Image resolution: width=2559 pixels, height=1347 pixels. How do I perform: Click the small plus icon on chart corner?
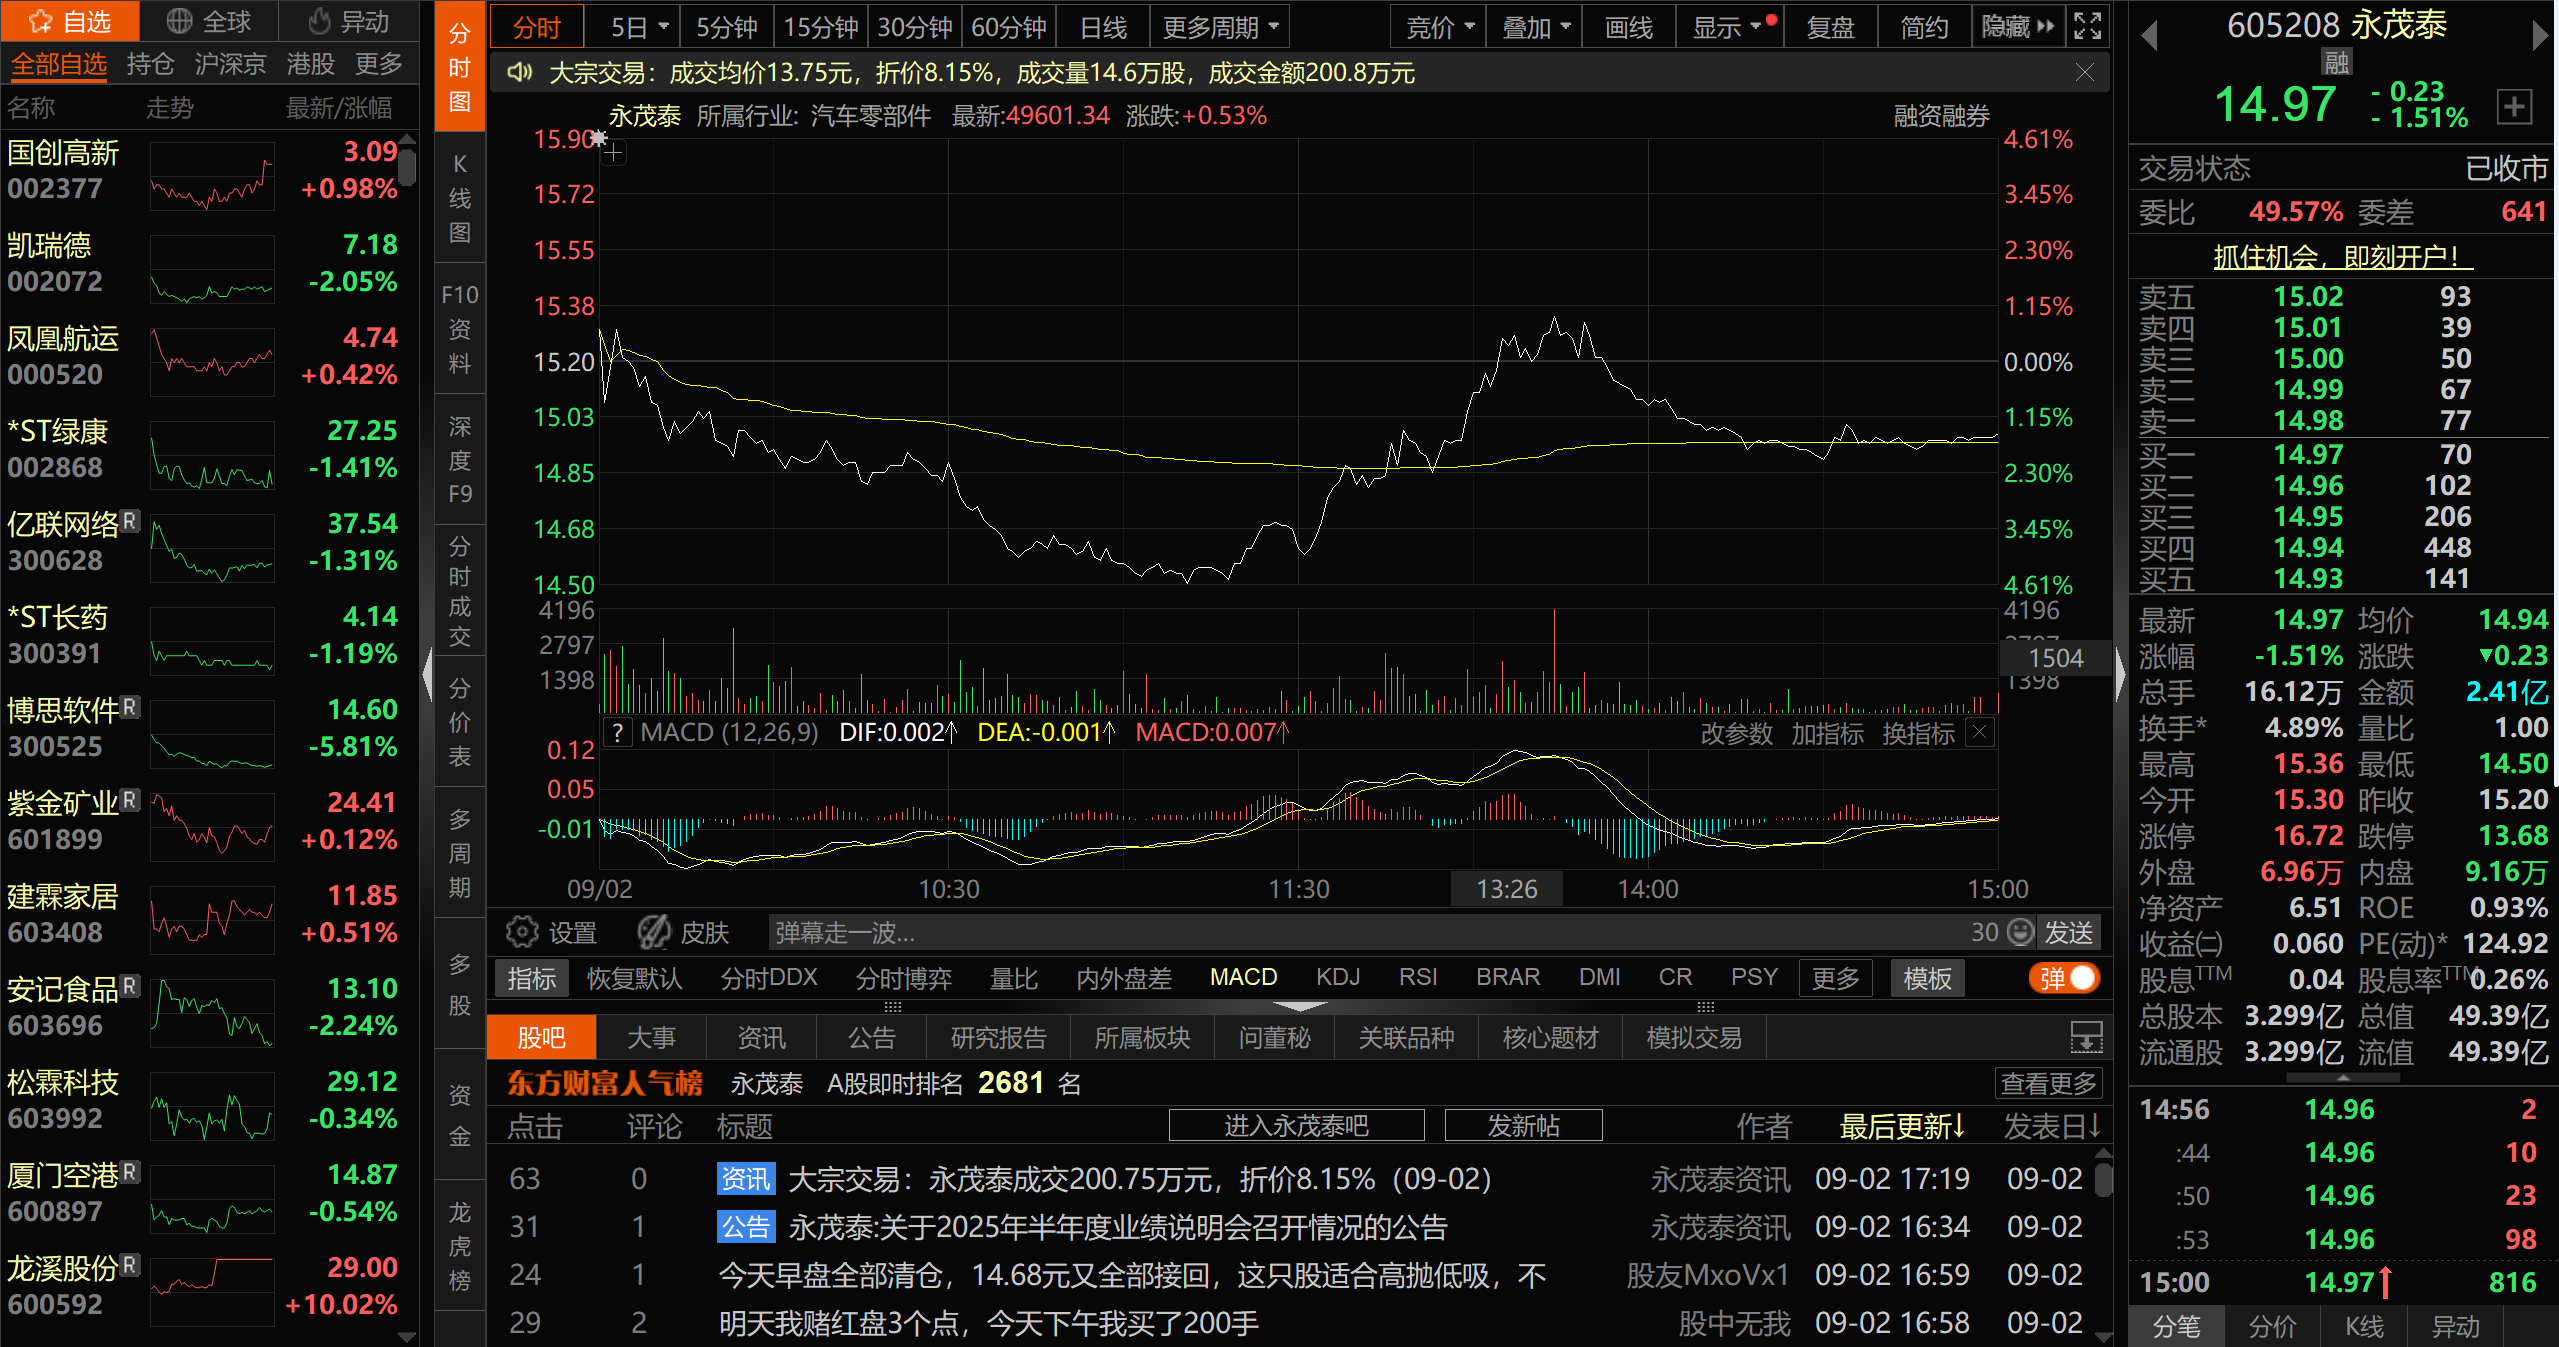pyautogui.click(x=614, y=153)
